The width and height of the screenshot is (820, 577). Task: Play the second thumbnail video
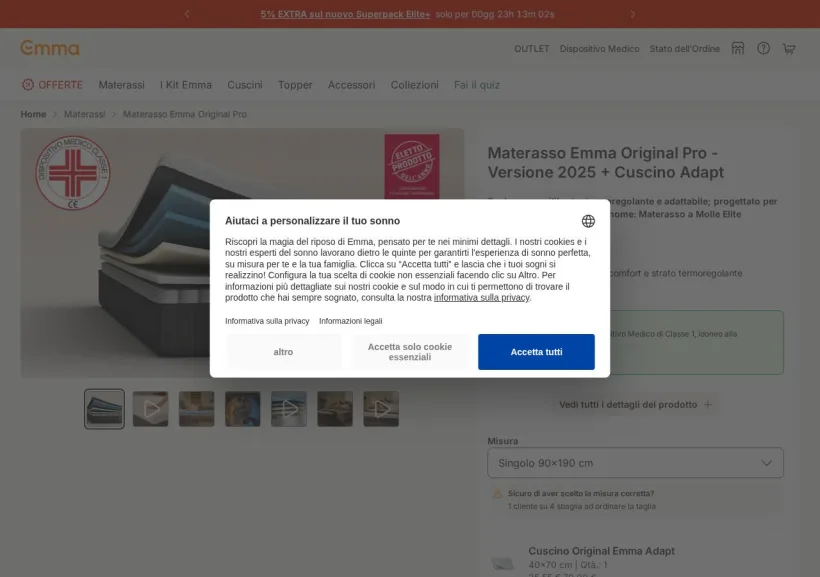point(151,409)
